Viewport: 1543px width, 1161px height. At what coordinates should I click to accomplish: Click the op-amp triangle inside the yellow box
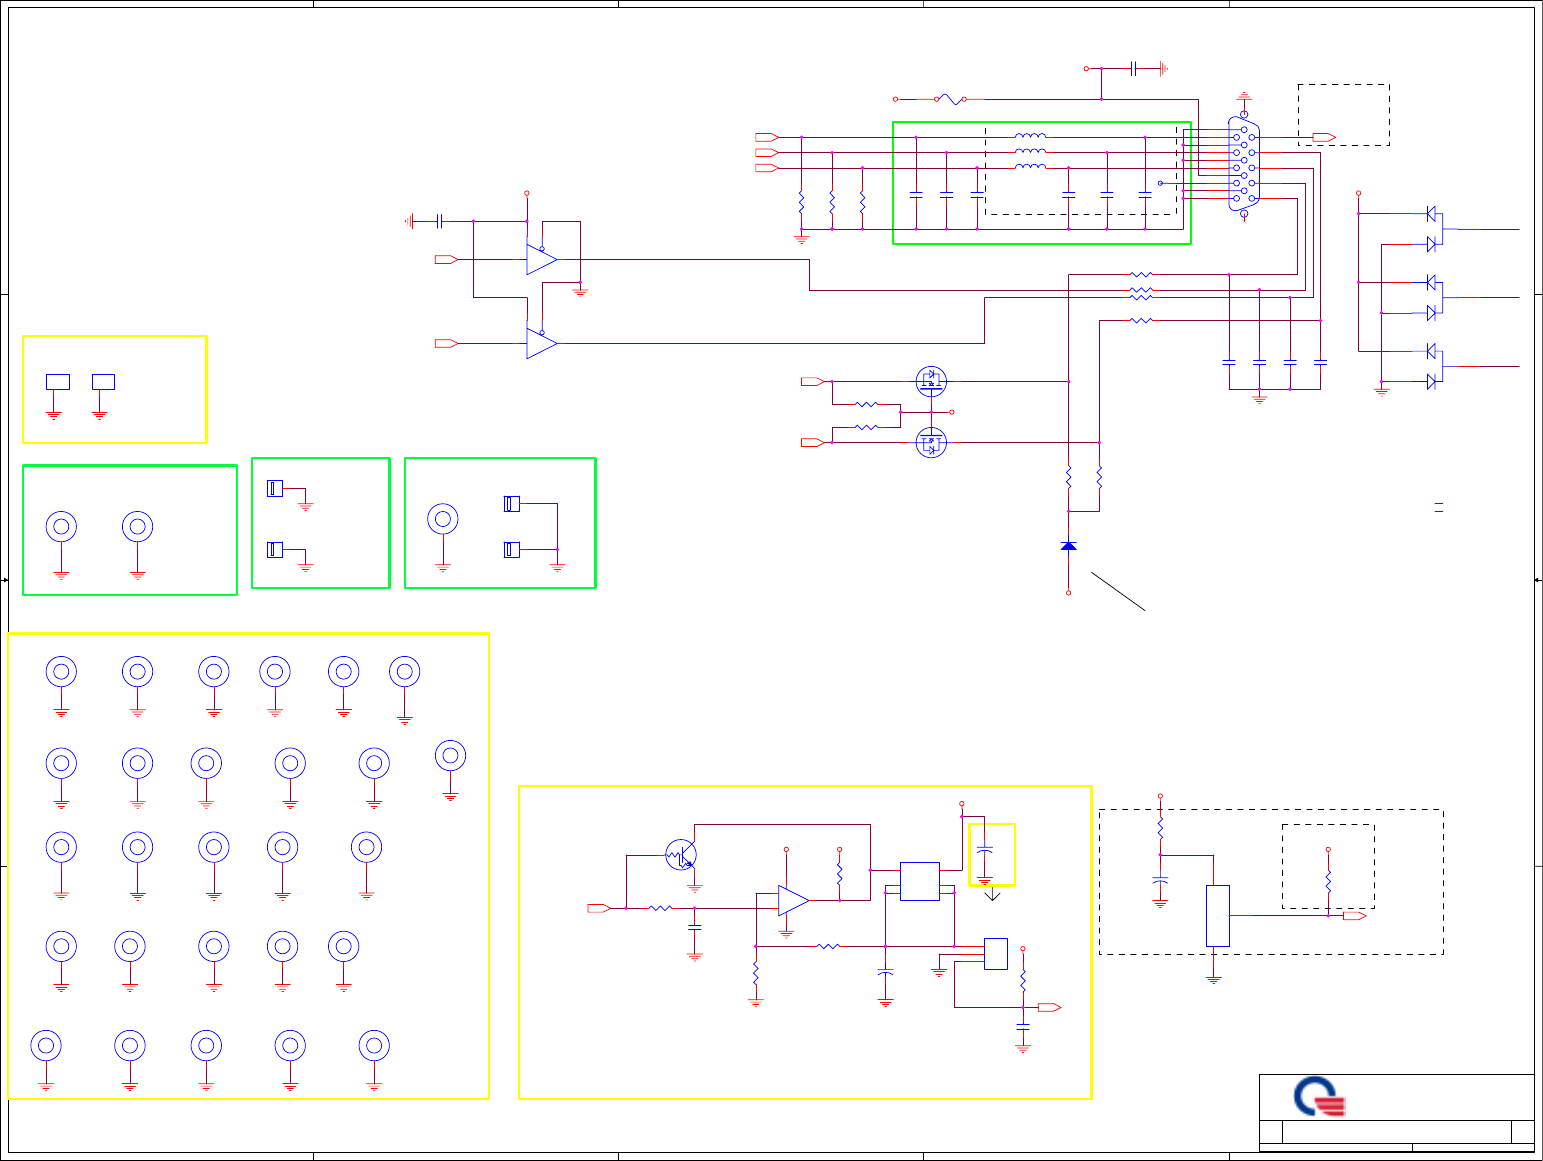tap(793, 900)
